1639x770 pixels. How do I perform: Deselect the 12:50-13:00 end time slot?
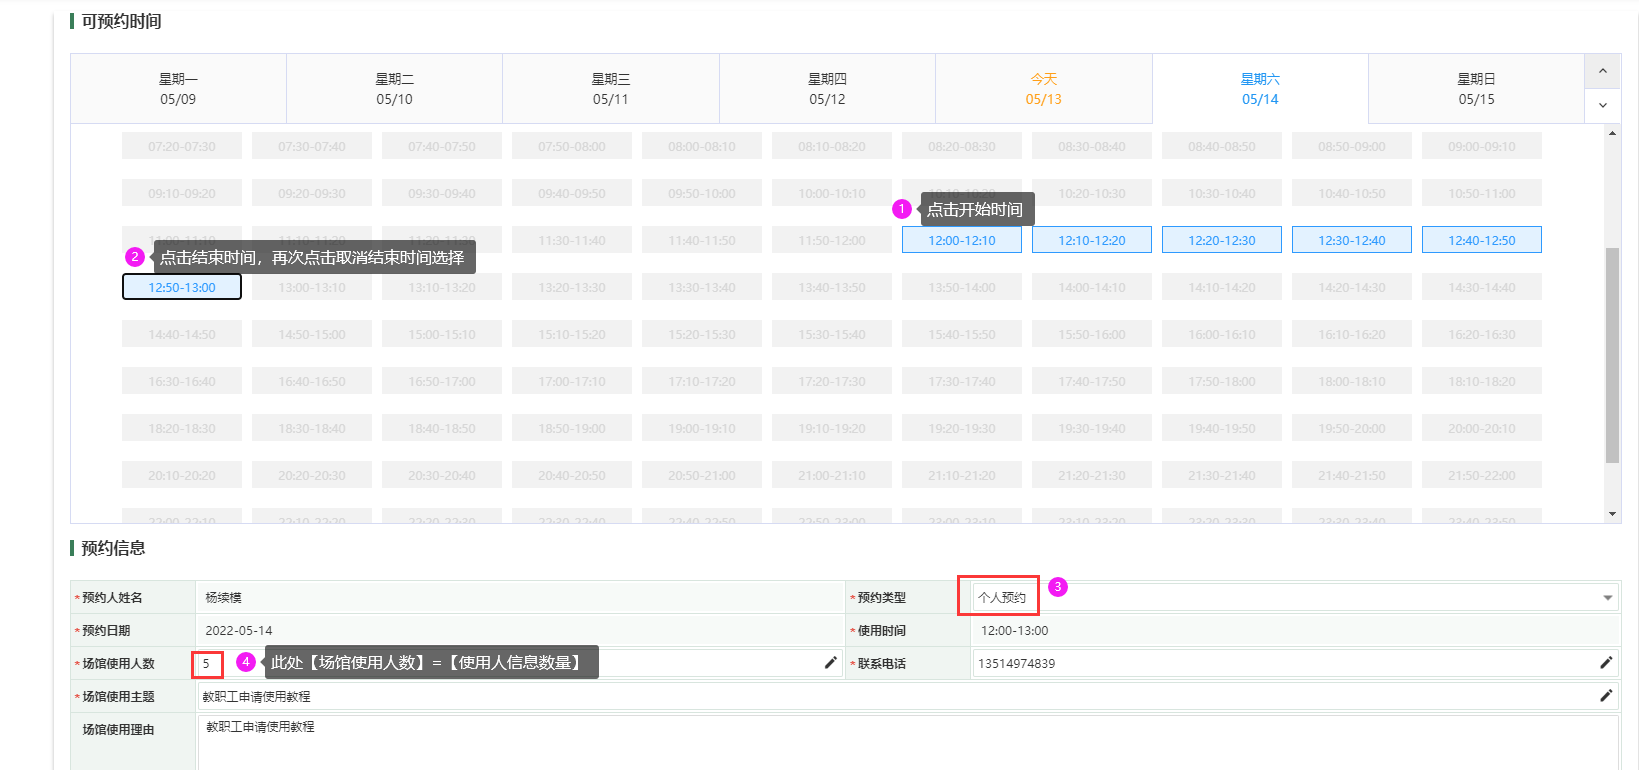pyautogui.click(x=182, y=287)
